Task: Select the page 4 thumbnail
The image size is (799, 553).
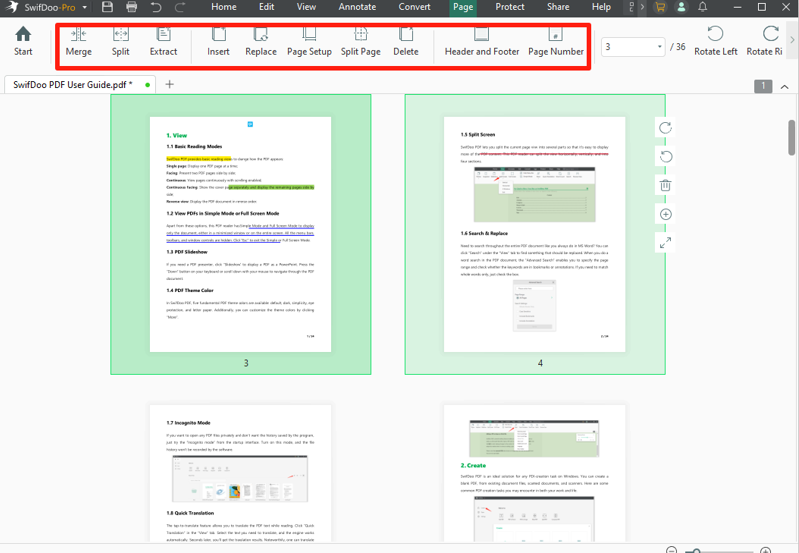Action: [535, 234]
